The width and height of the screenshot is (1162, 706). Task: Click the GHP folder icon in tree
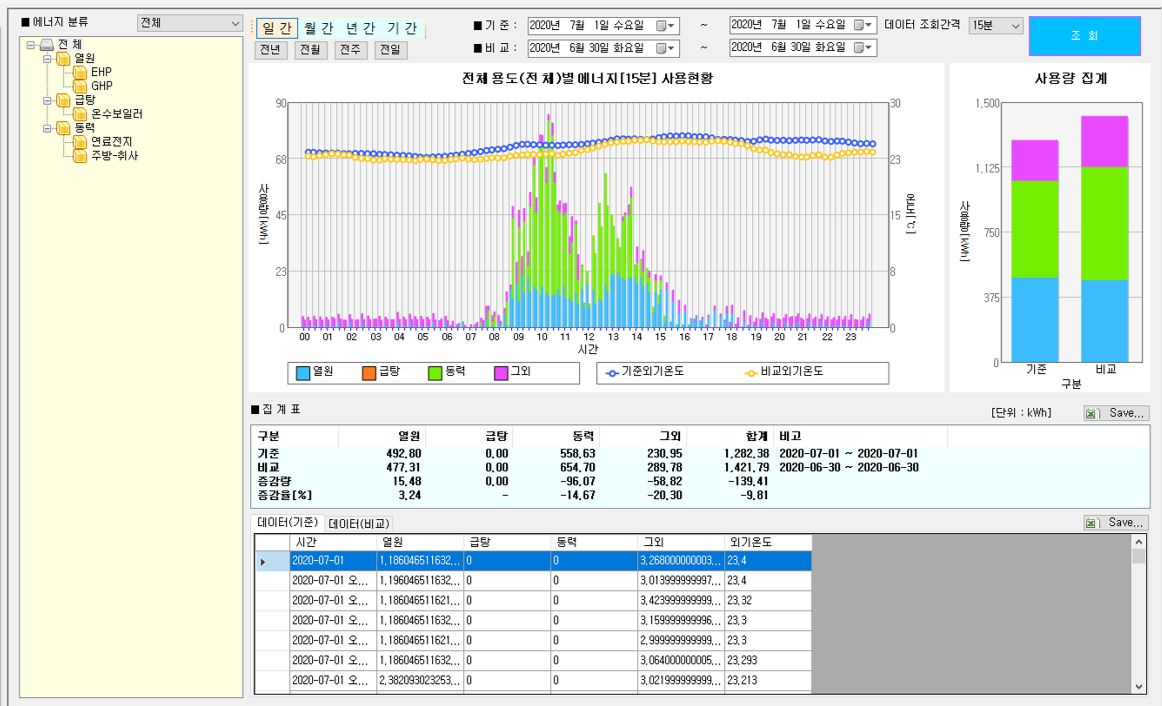(80, 87)
